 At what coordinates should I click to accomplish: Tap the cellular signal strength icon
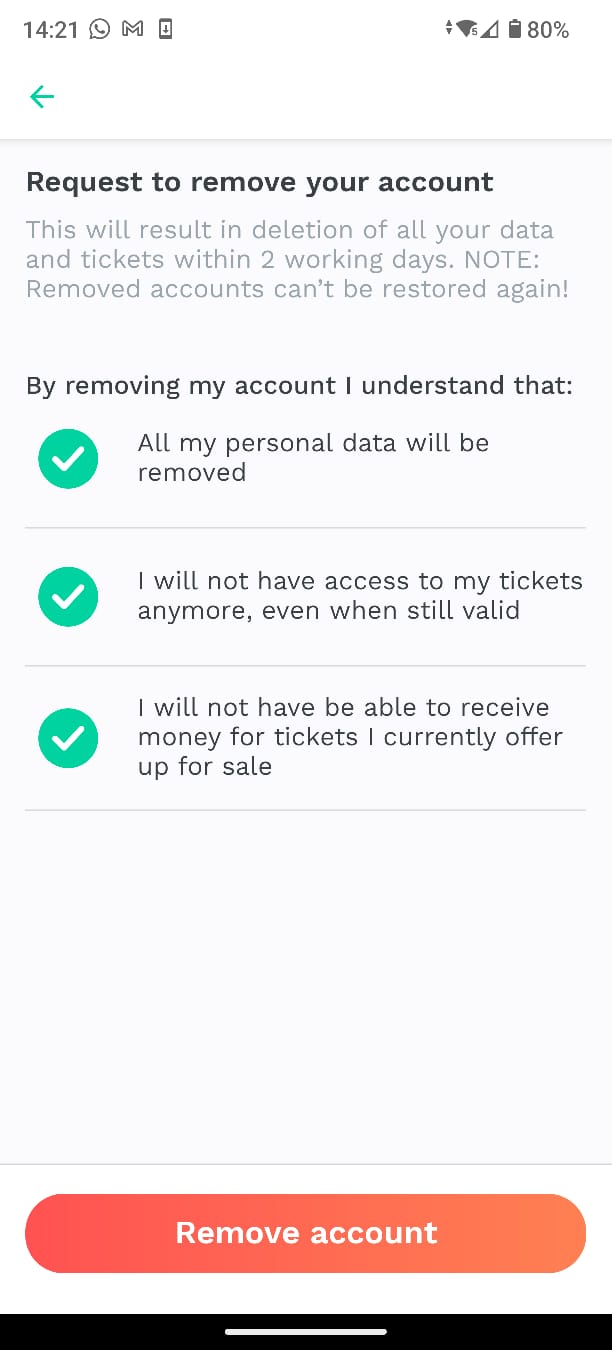click(489, 29)
